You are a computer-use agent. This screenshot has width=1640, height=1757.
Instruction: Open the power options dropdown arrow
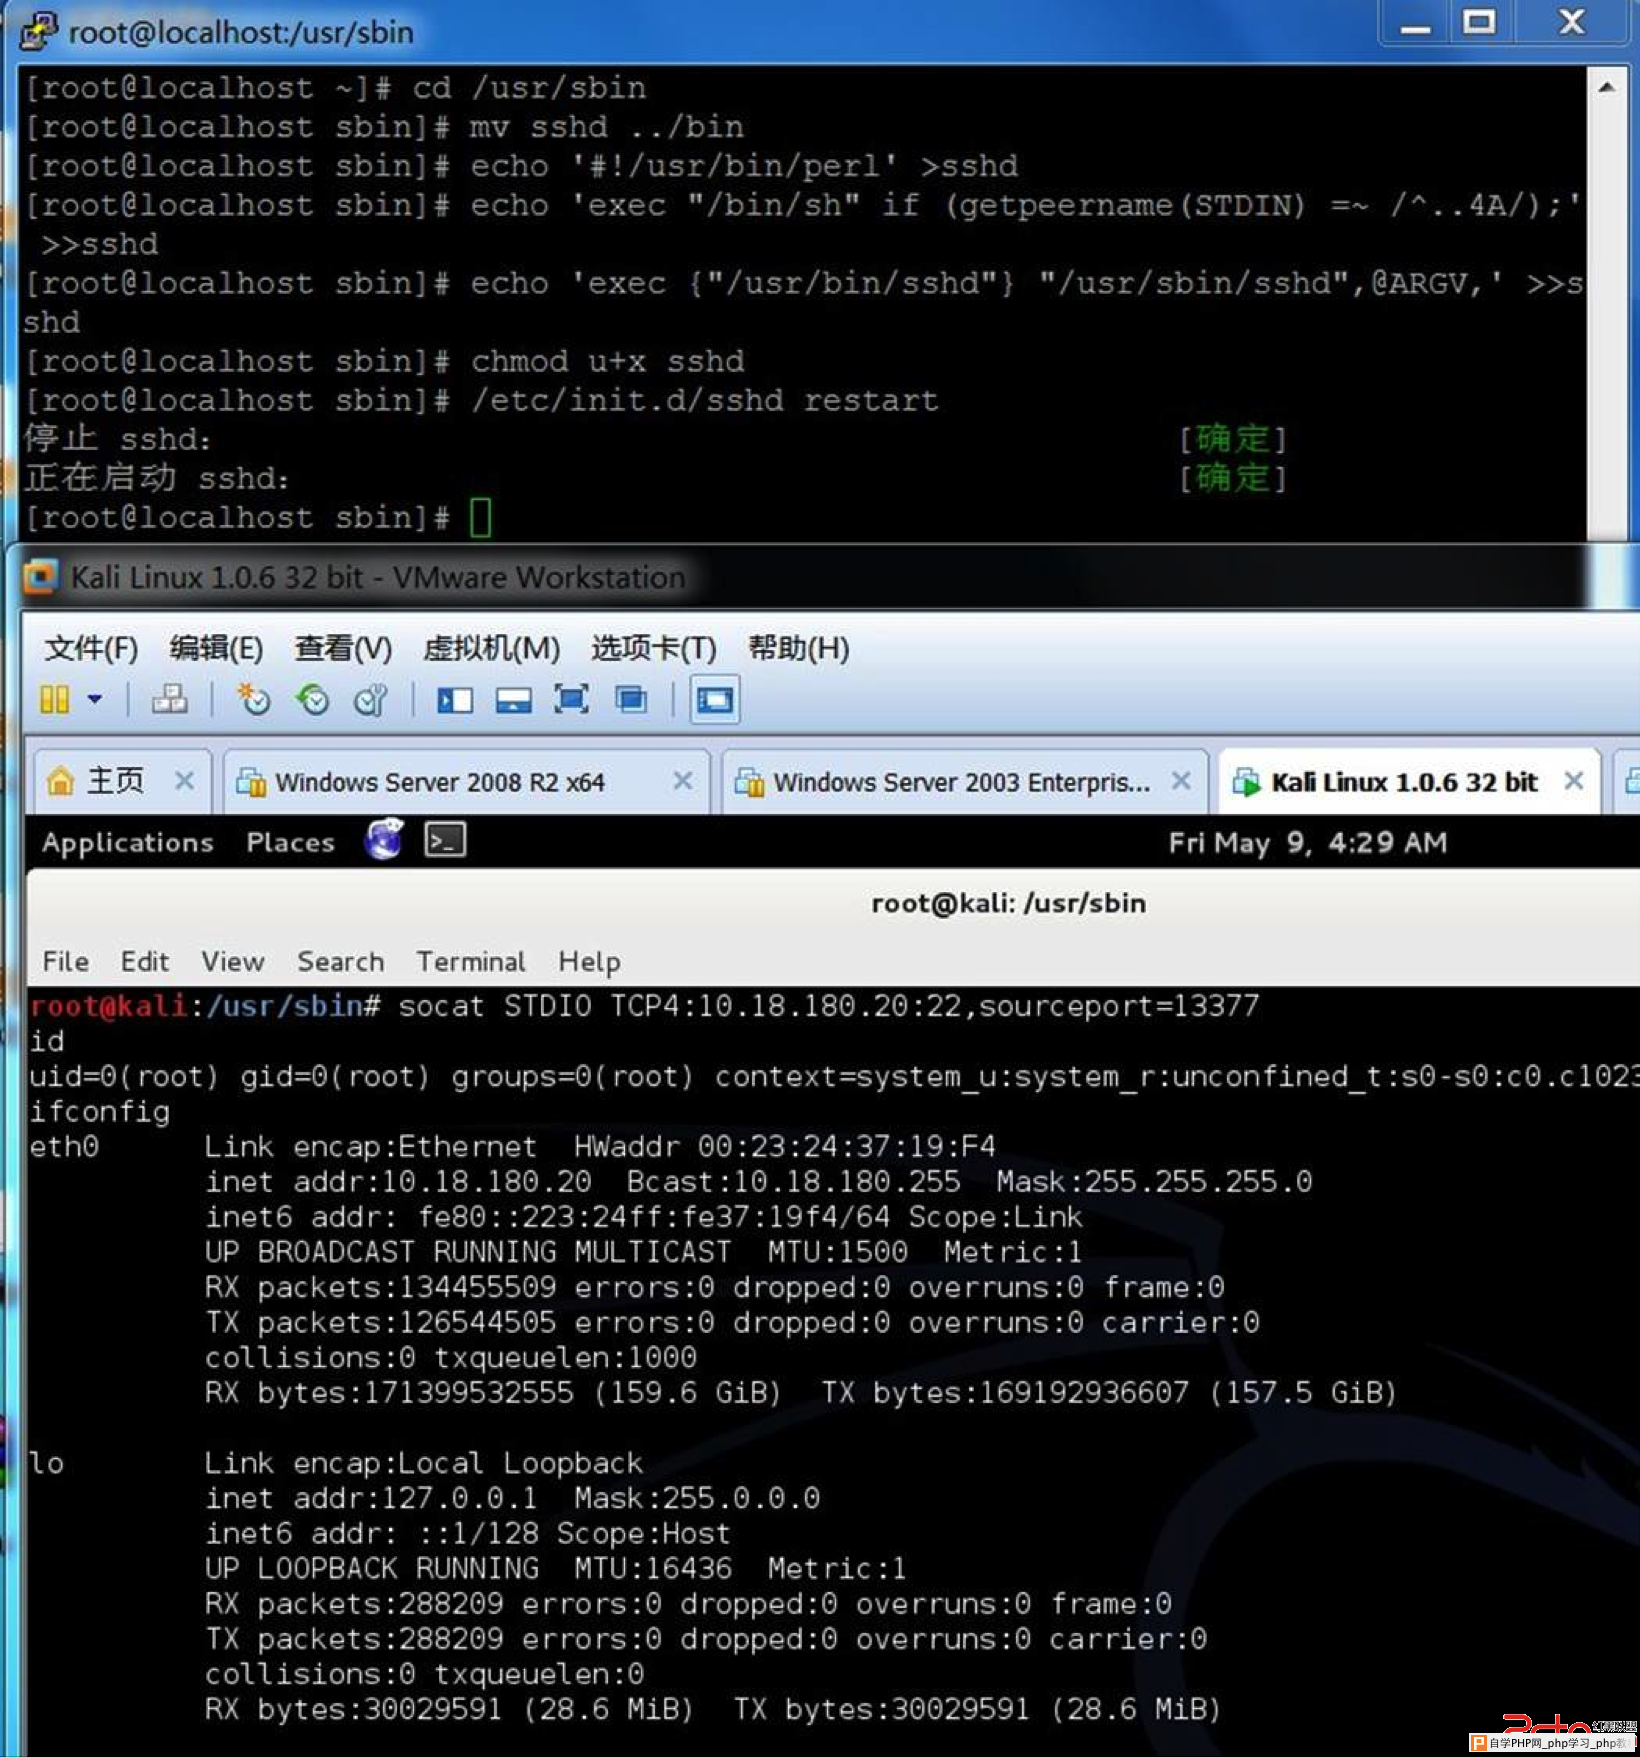pyautogui.click(x=95, y=699)
